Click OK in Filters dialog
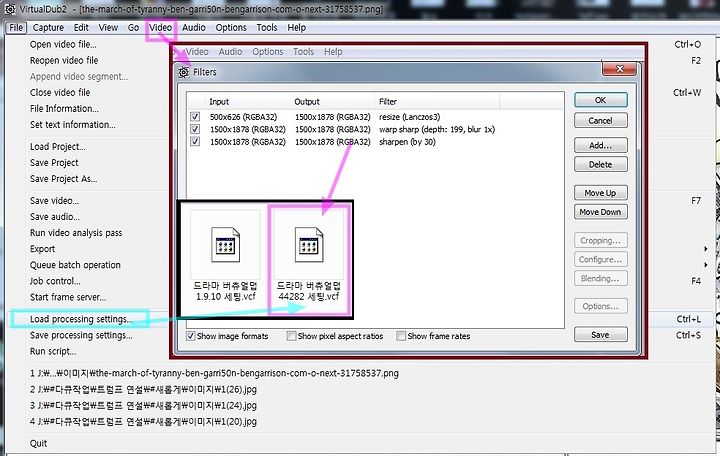 click(601, 100)
